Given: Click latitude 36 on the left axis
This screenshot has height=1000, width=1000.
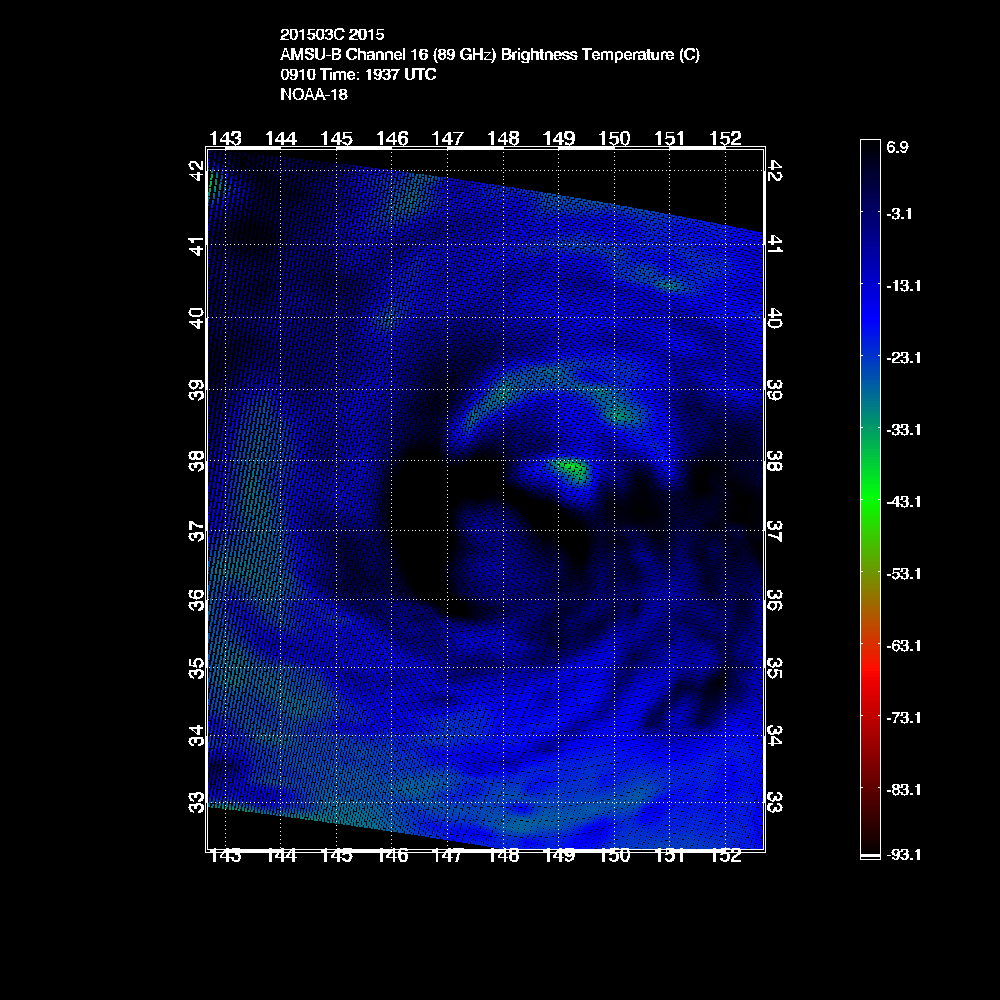Looking at the screenshot, I should coord(197,600).
